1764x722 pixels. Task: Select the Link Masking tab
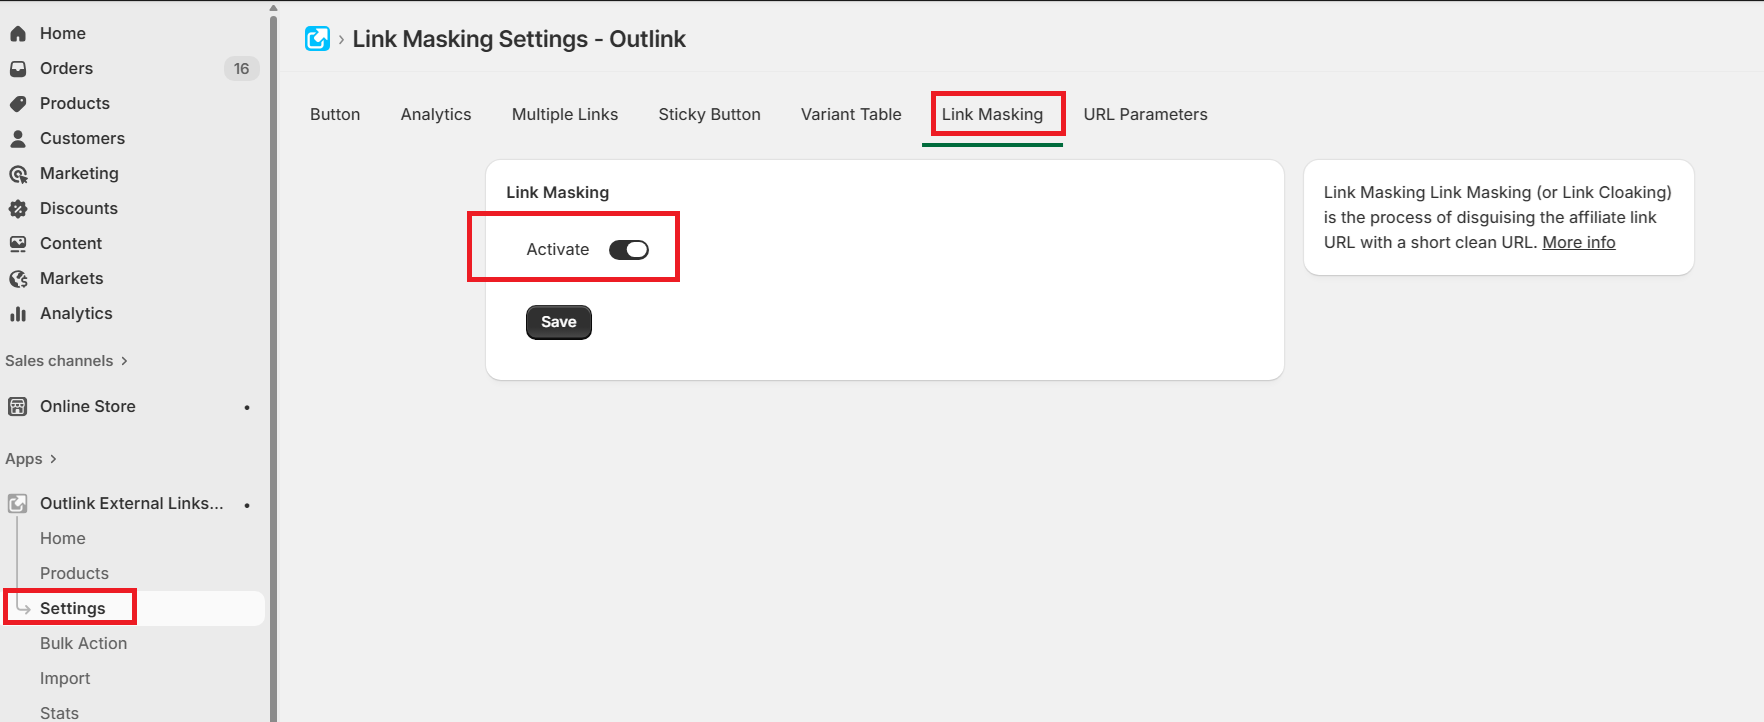(992, 114)
